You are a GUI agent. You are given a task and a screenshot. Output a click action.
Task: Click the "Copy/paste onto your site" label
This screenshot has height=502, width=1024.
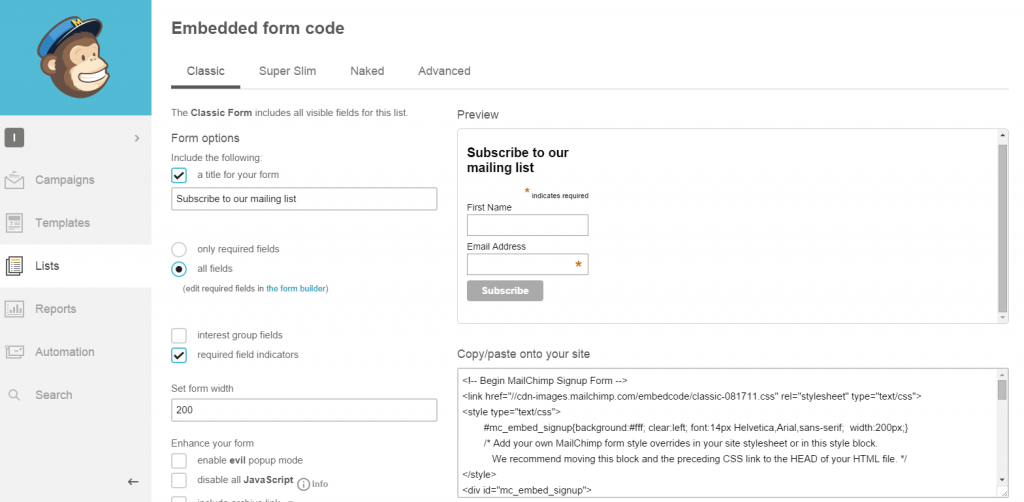(523, 354)
